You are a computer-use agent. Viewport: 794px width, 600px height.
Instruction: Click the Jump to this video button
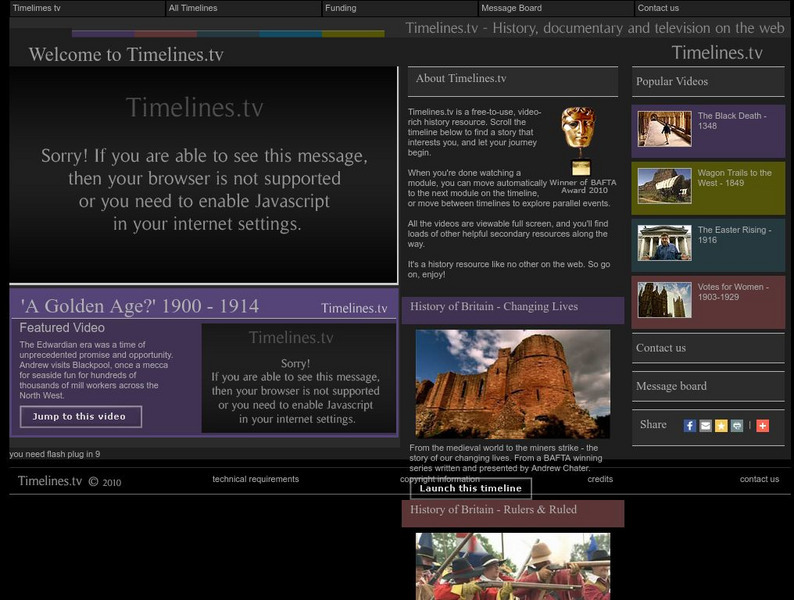[81, 417]
